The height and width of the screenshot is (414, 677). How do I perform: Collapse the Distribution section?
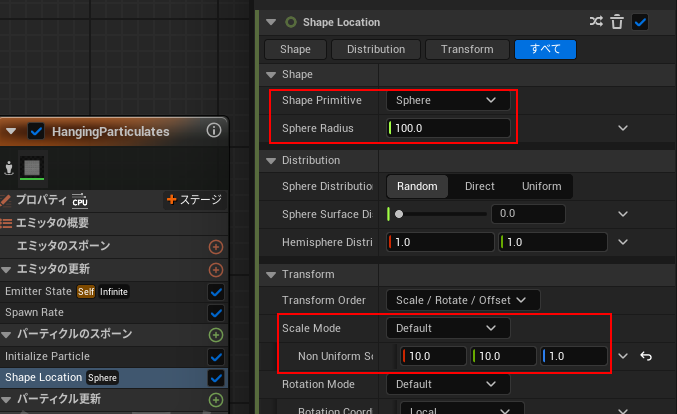(270, 160)
